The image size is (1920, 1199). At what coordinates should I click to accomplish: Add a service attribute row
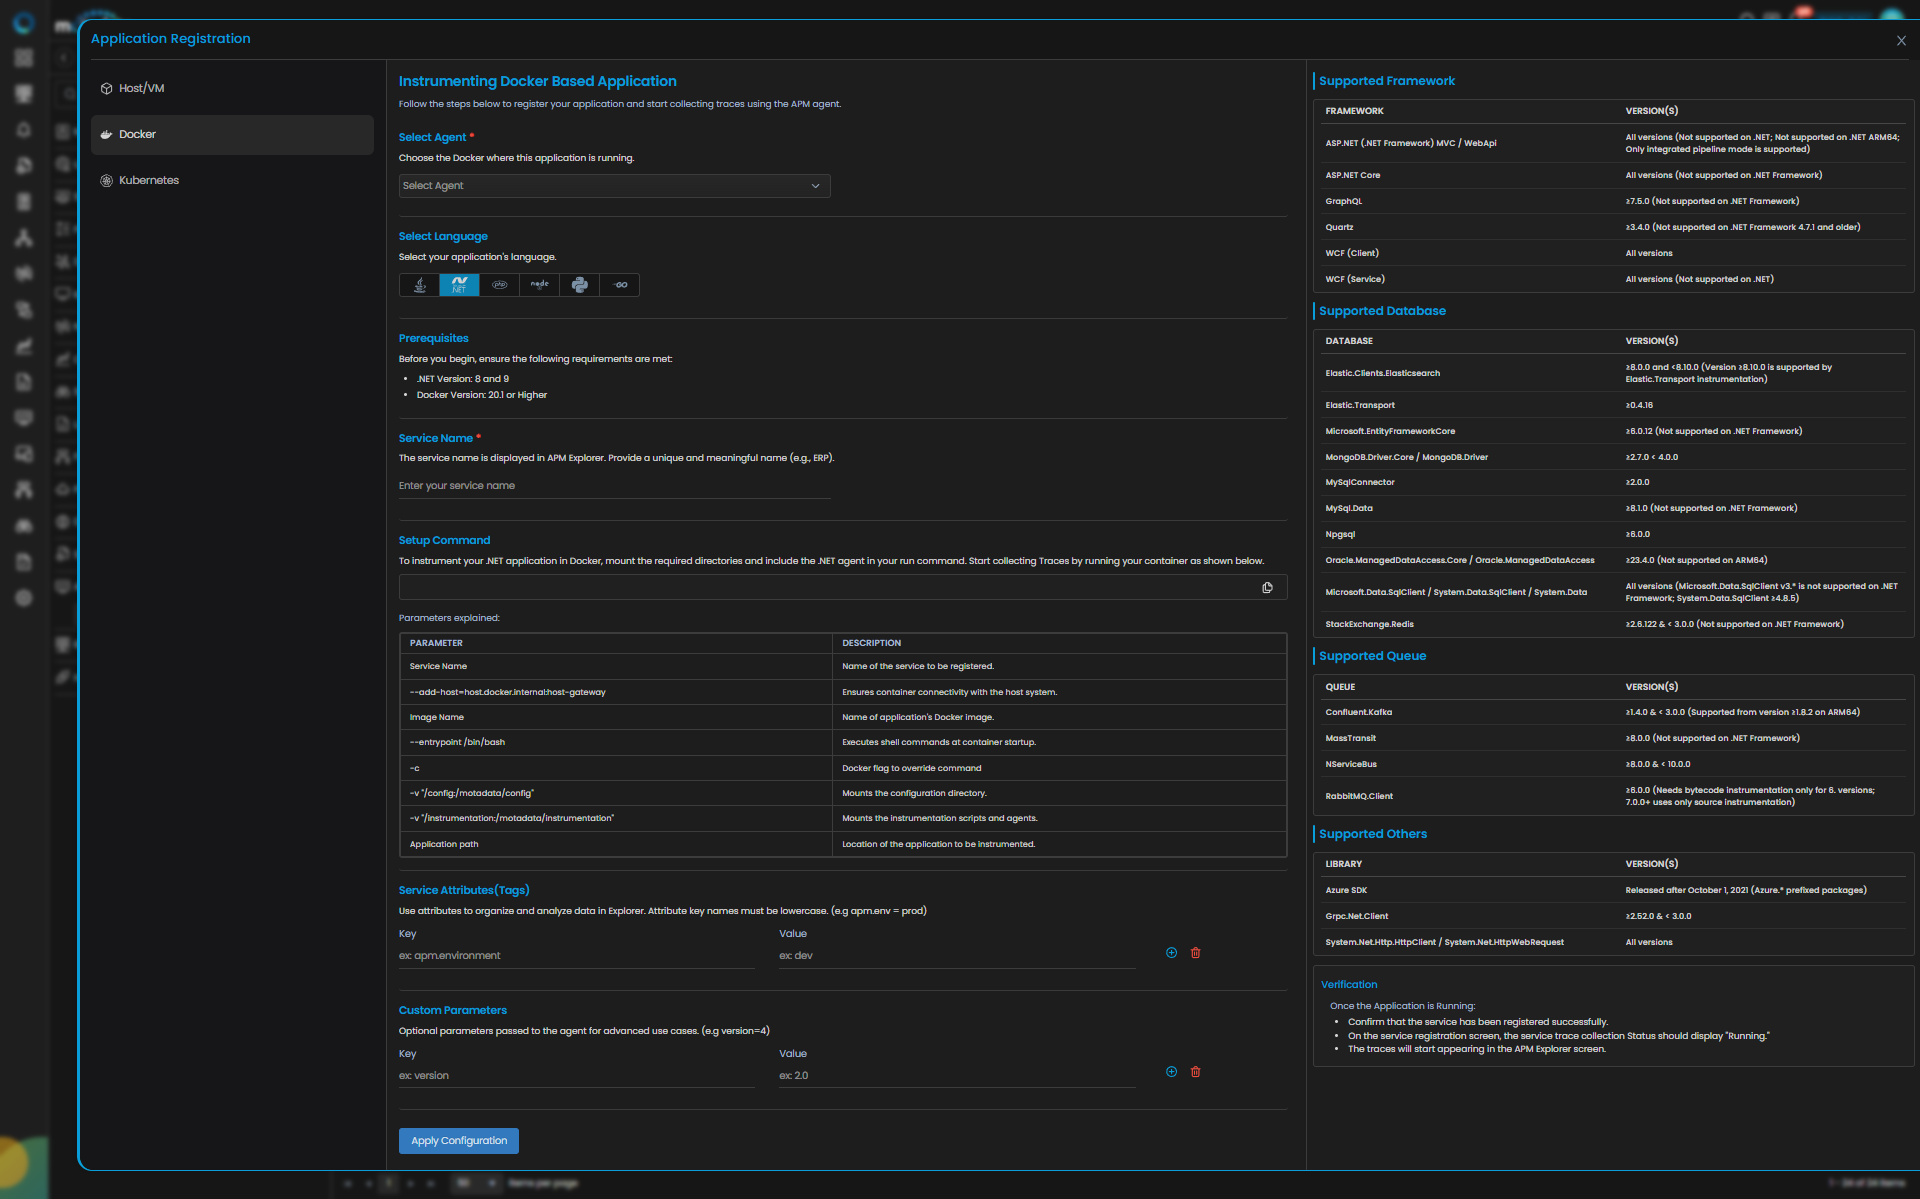coord(1171,953)
